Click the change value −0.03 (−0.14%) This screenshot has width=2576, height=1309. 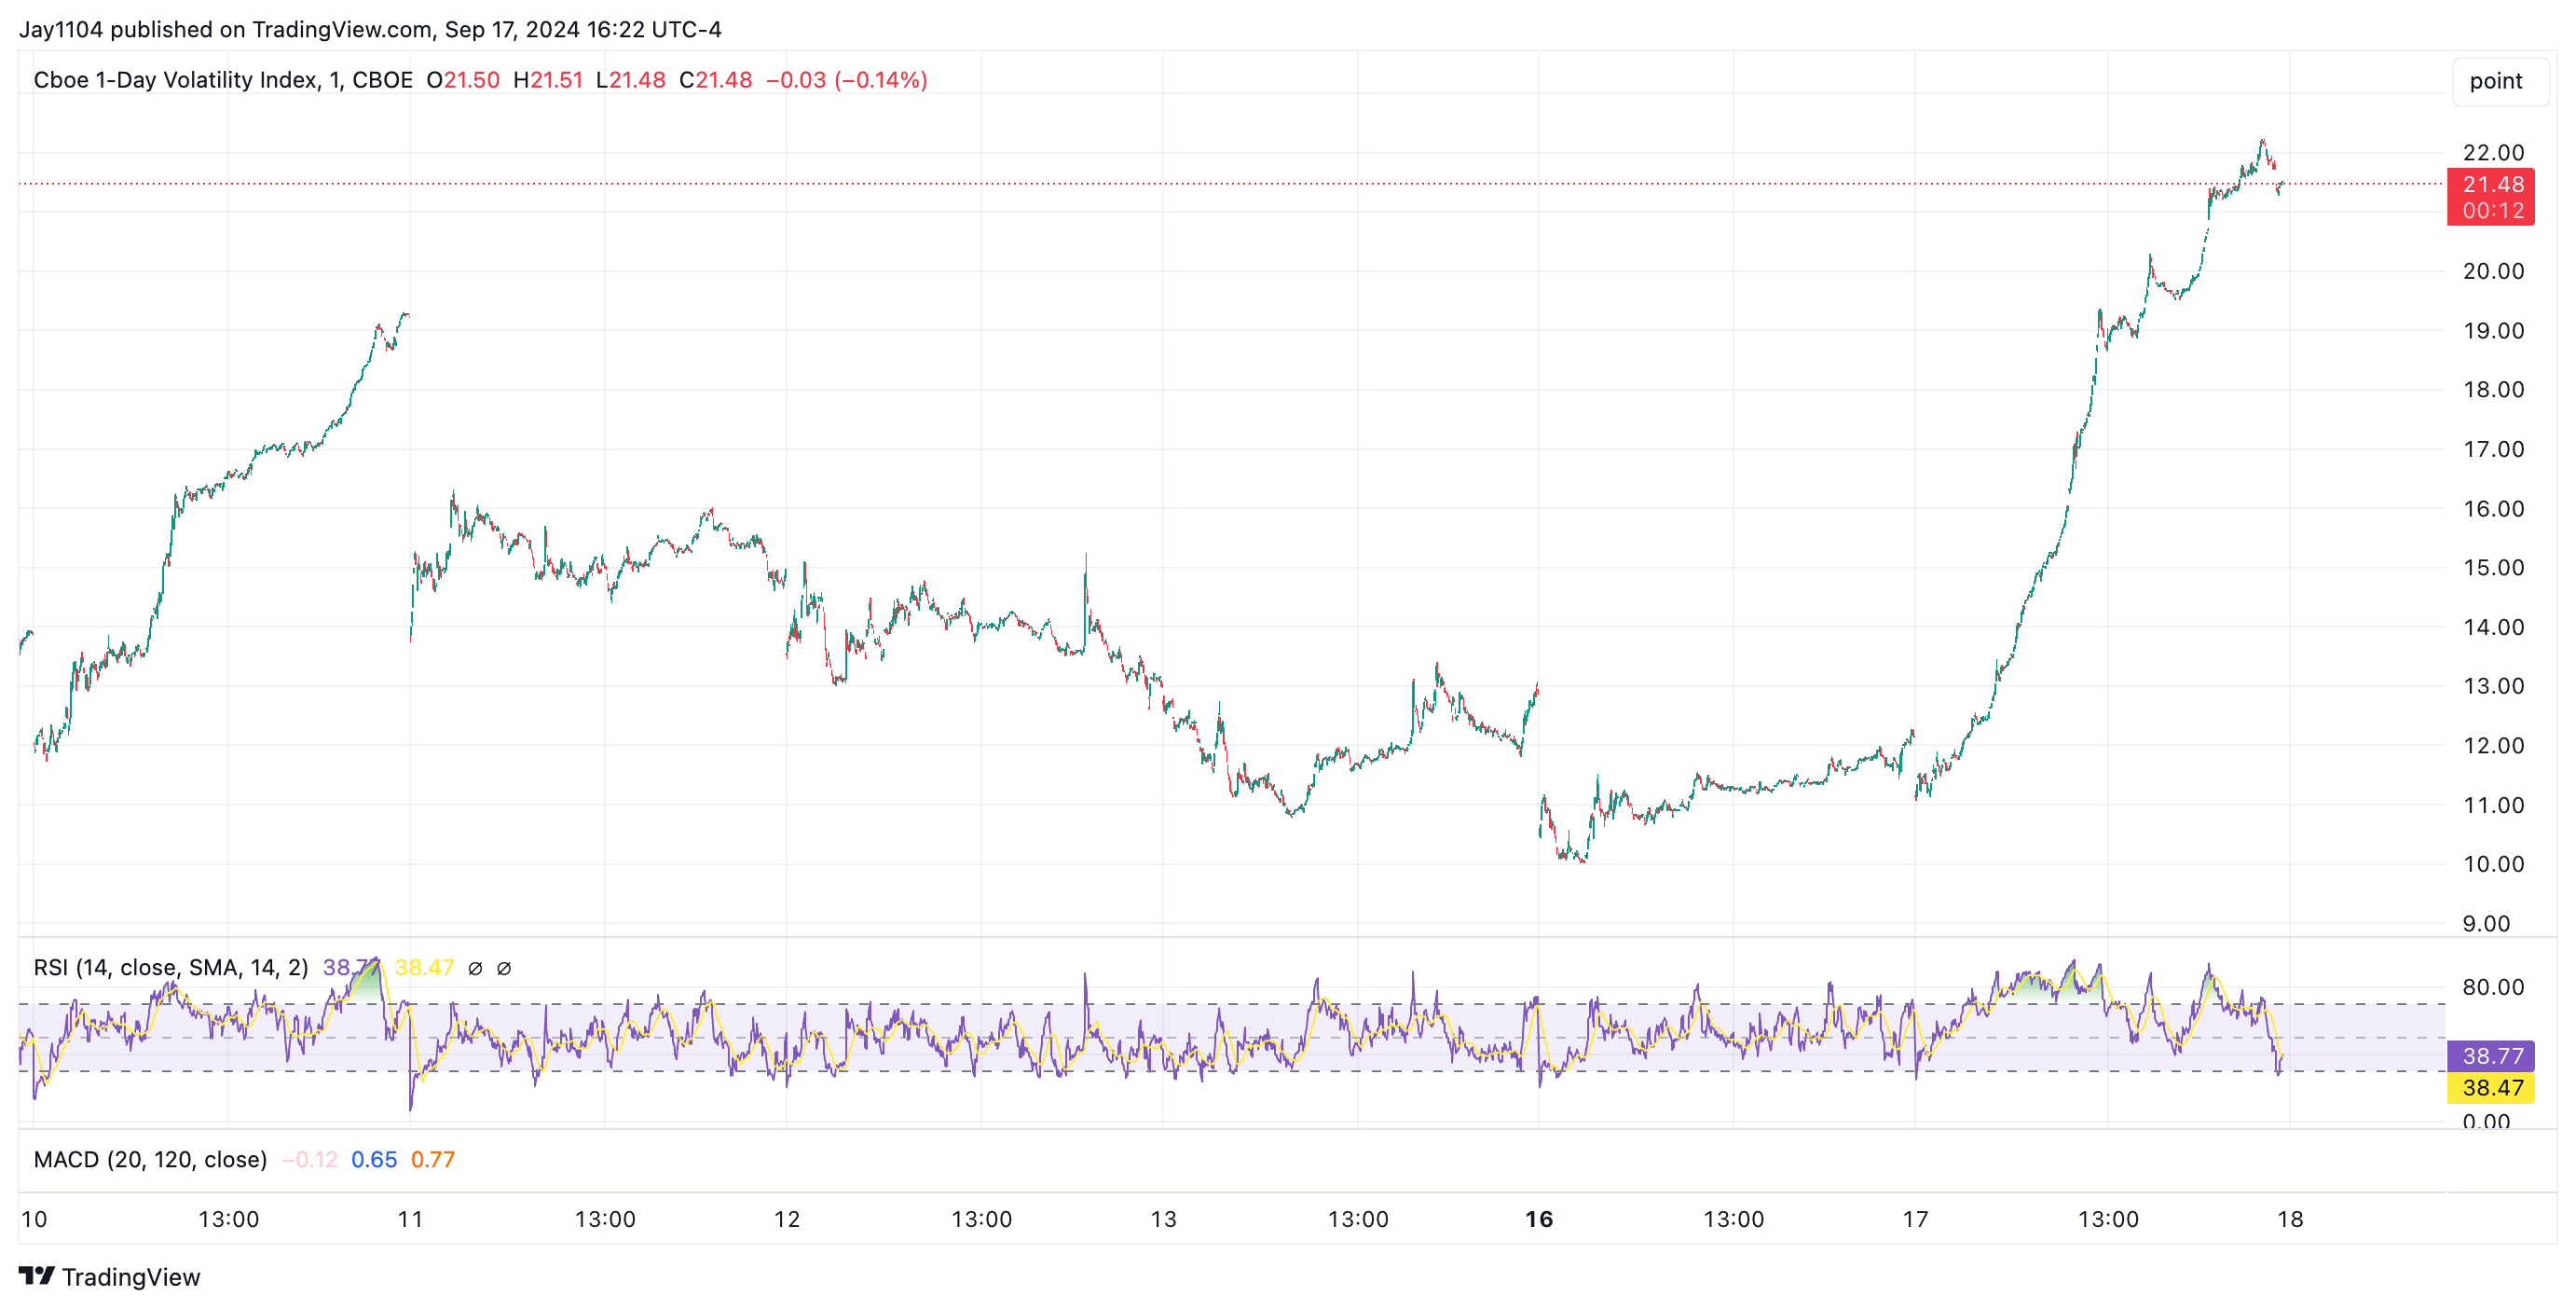point(847,80)
